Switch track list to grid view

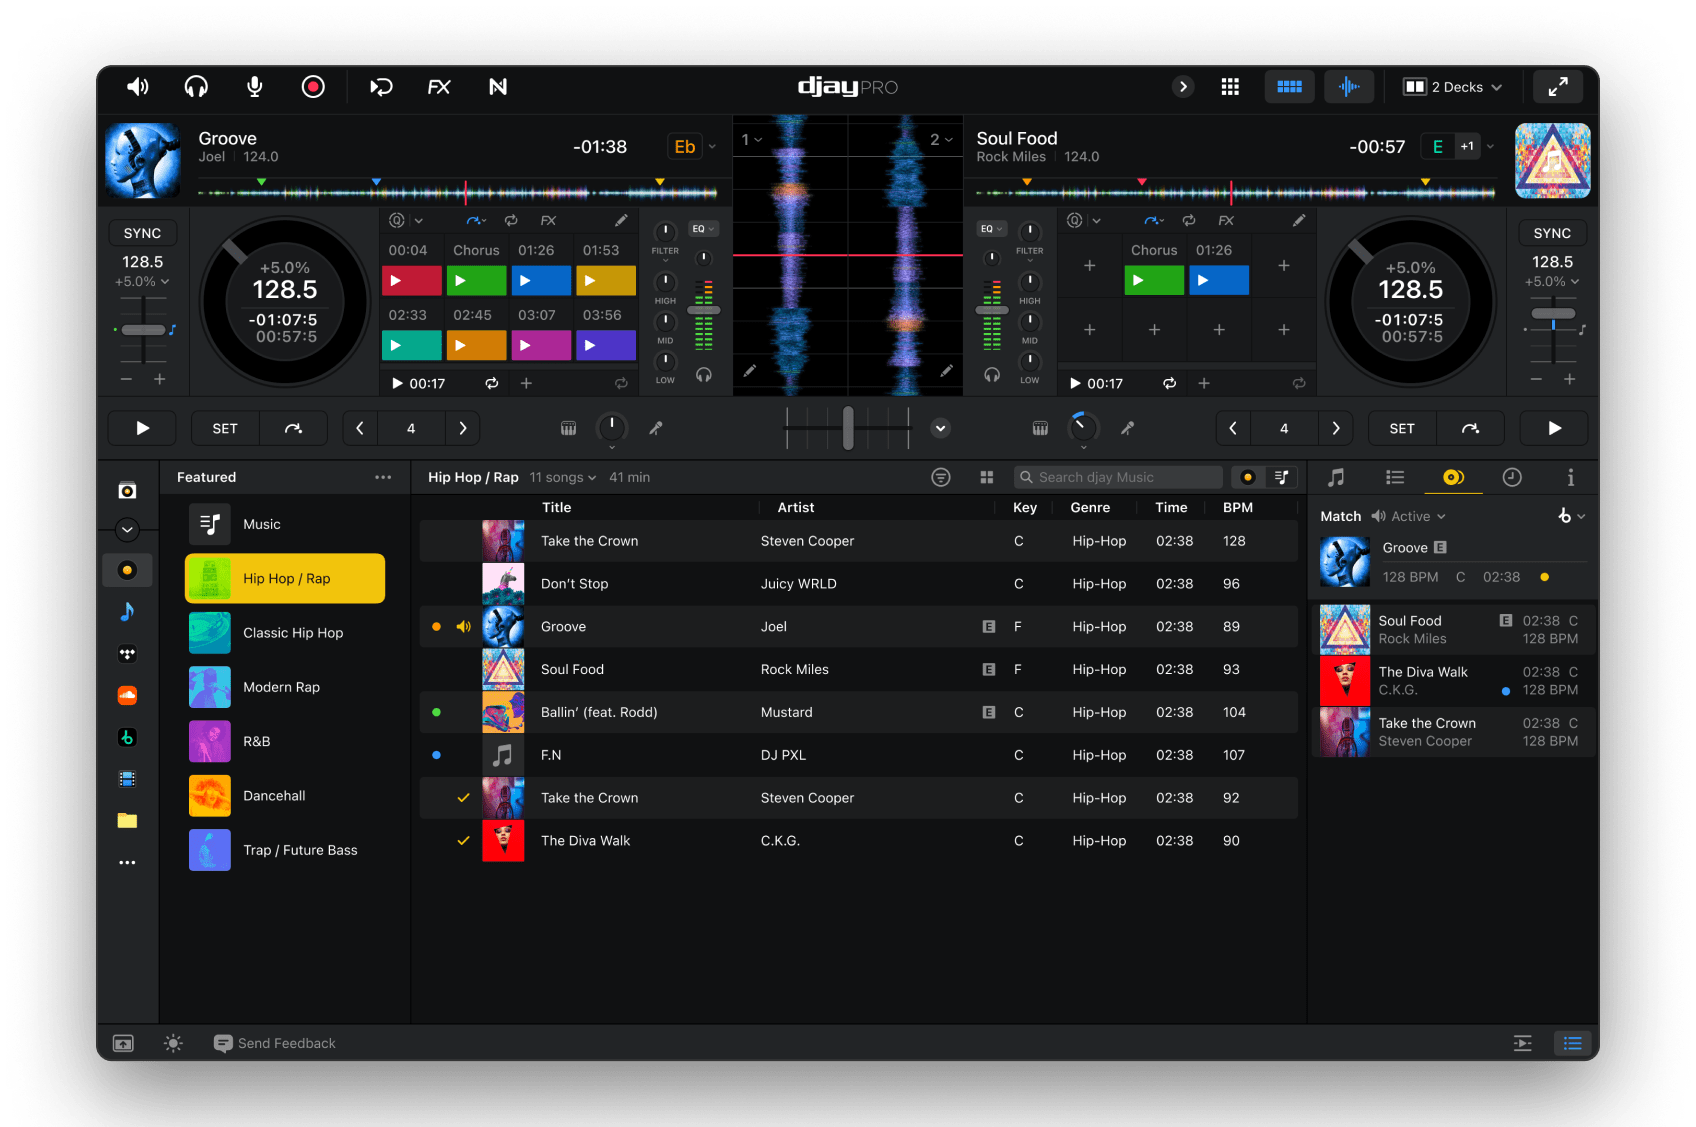tap(987, 477)
